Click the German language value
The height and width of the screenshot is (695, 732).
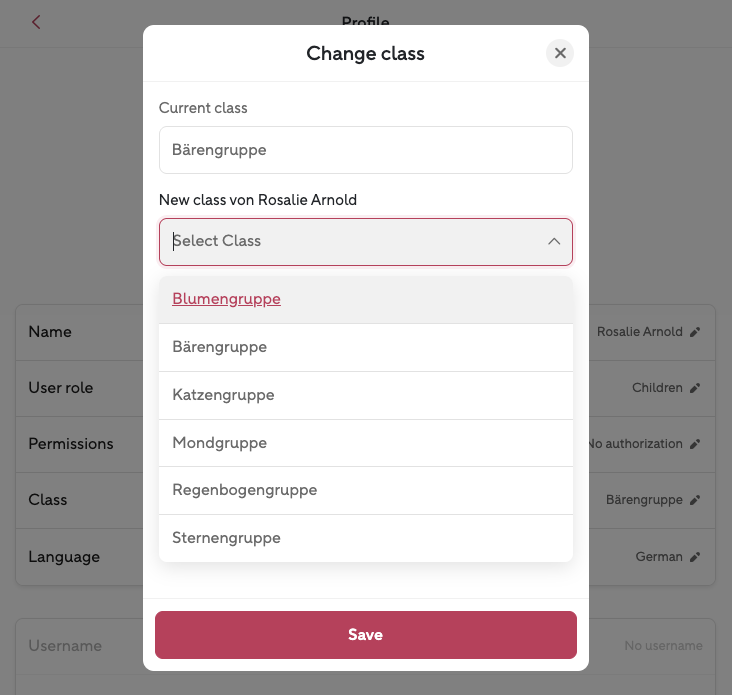659,557
